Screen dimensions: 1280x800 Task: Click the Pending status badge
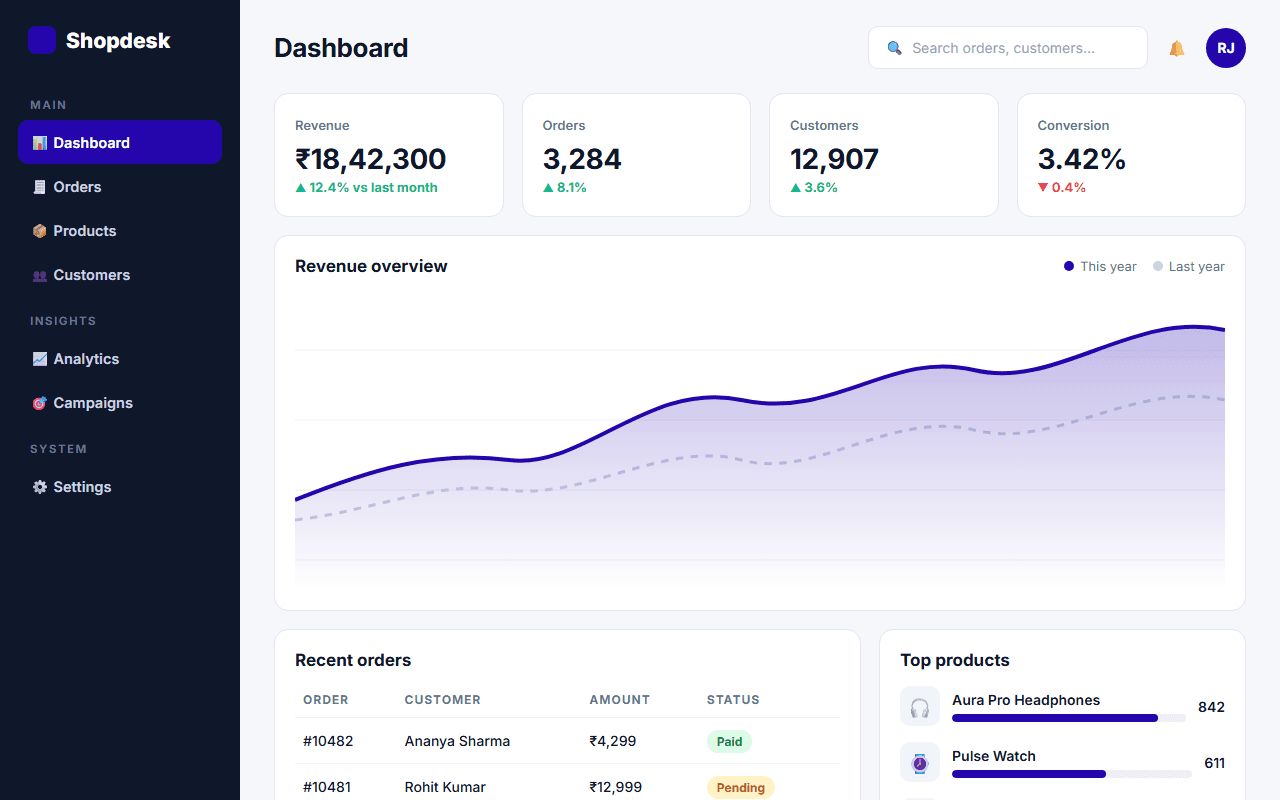741,787
